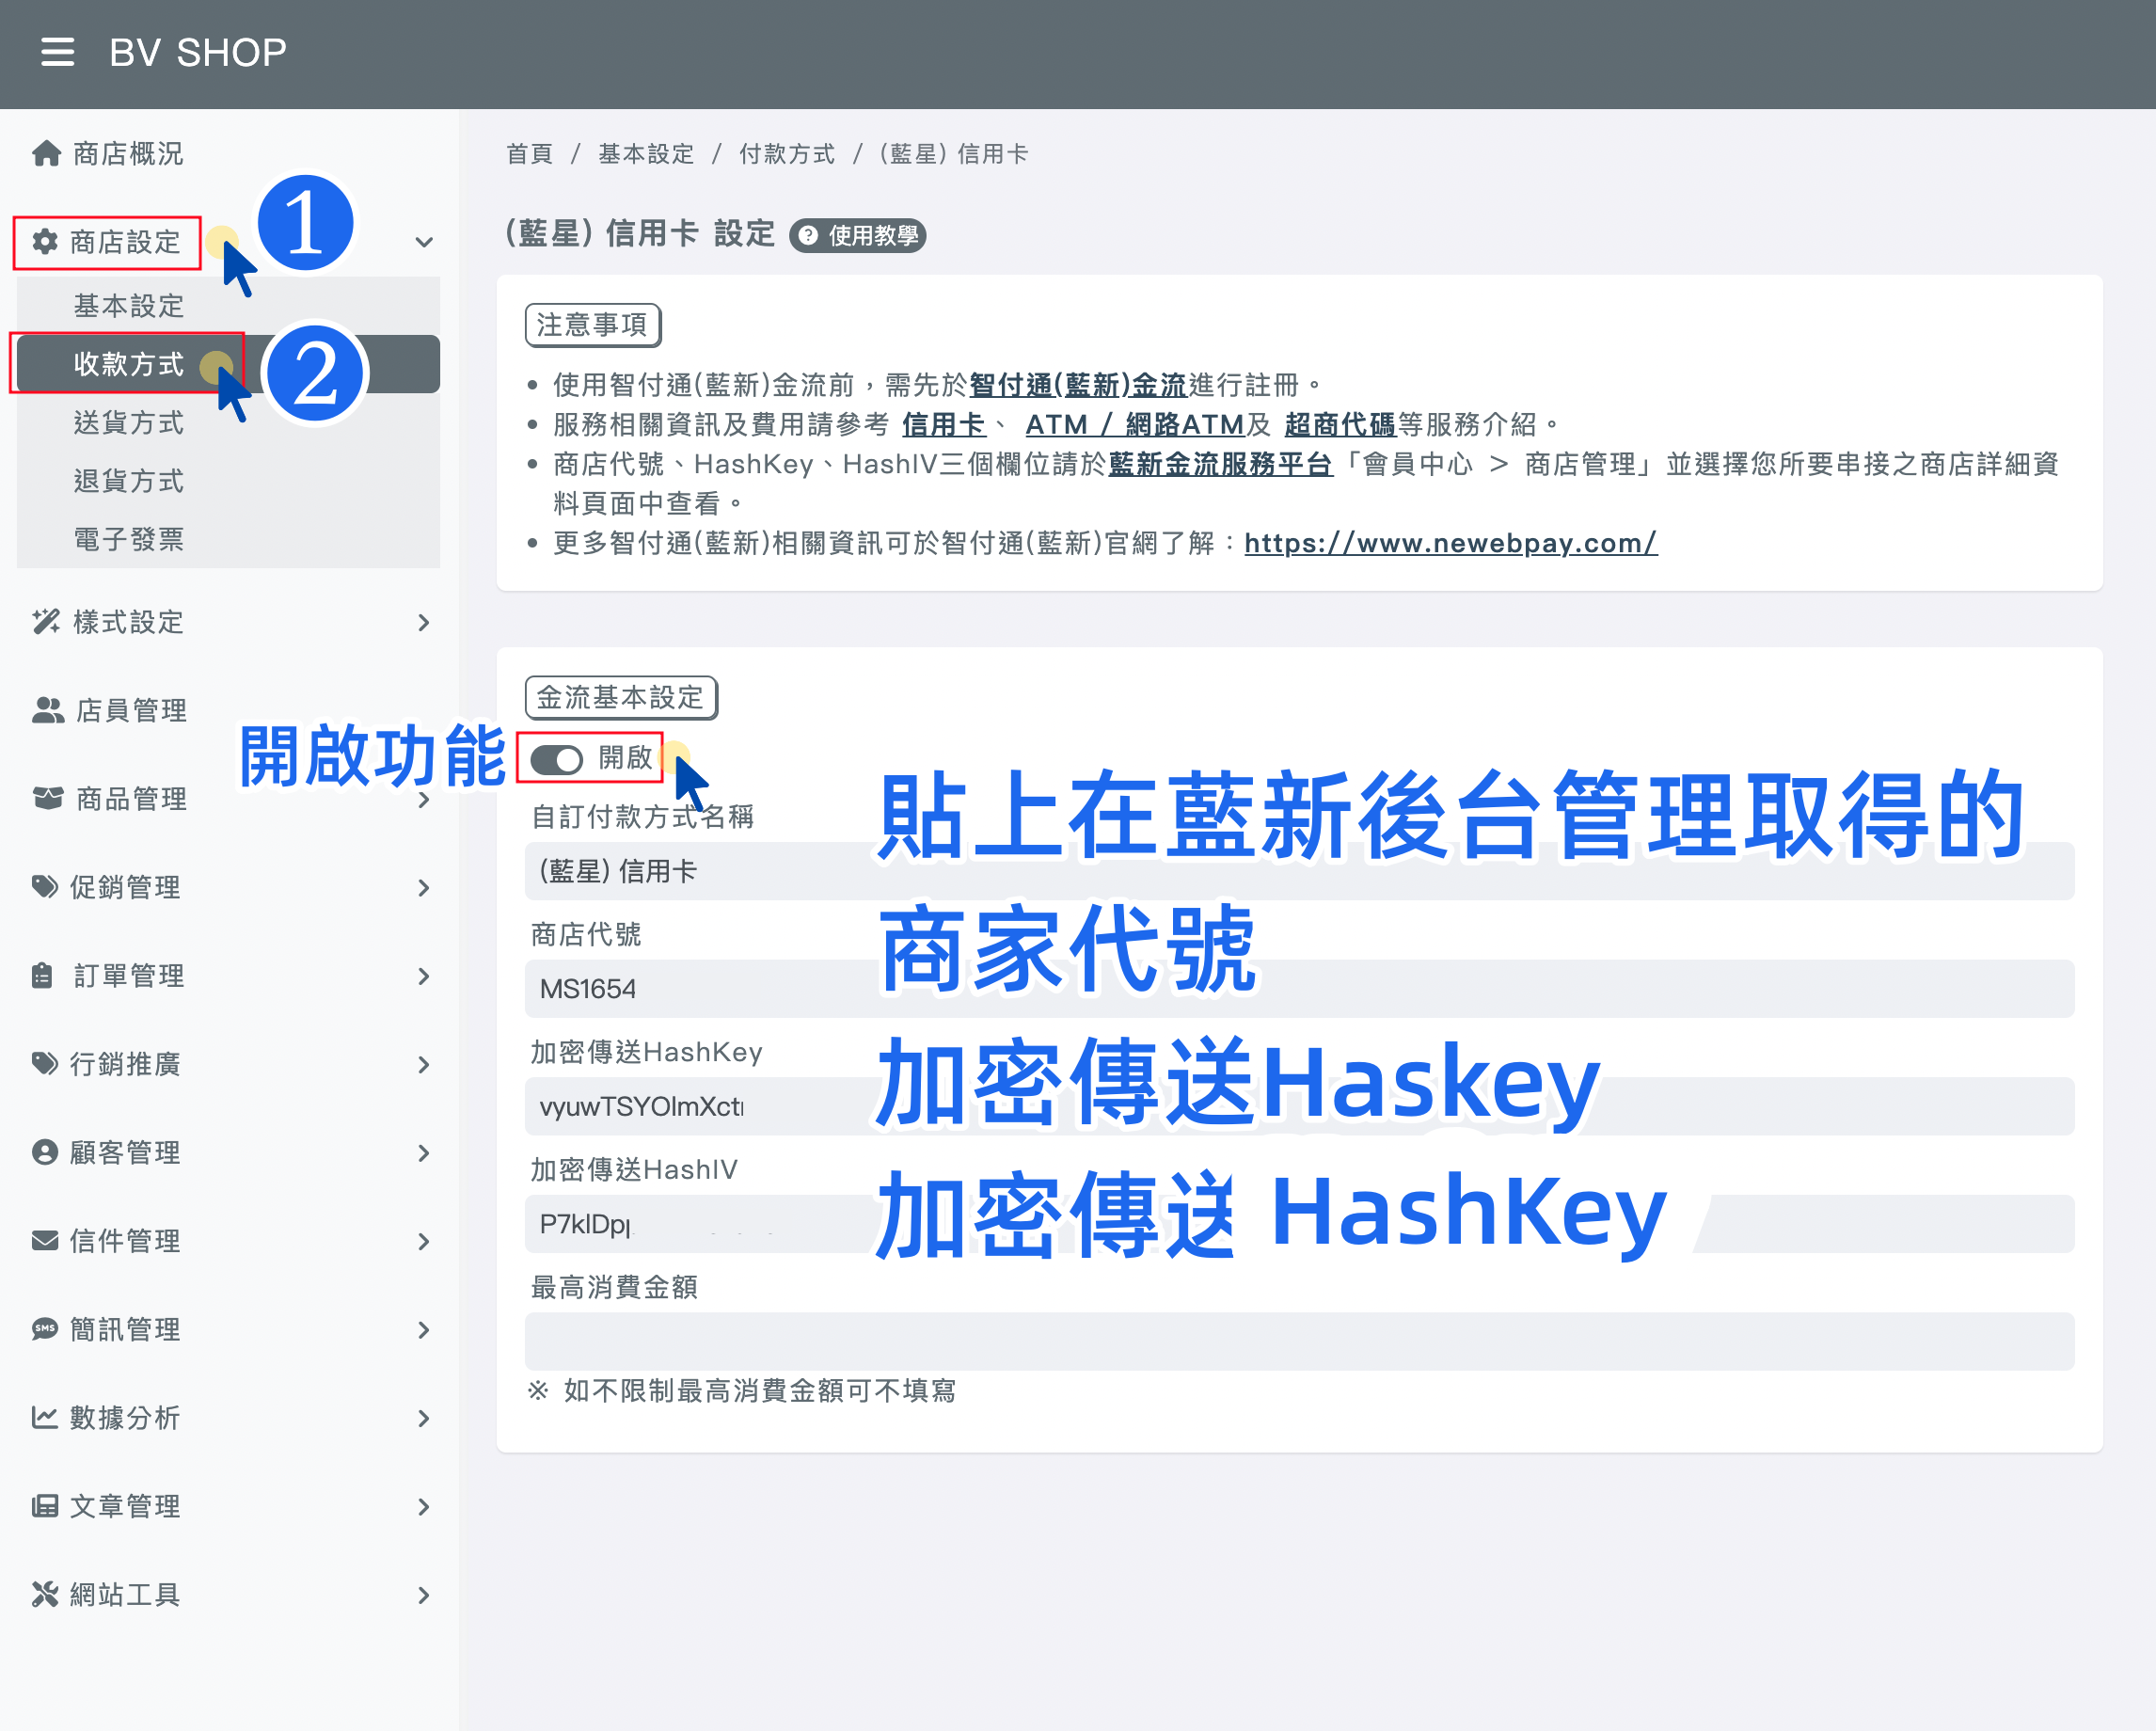Click the 數據分析 analytics chart icon

(45, 1417)
